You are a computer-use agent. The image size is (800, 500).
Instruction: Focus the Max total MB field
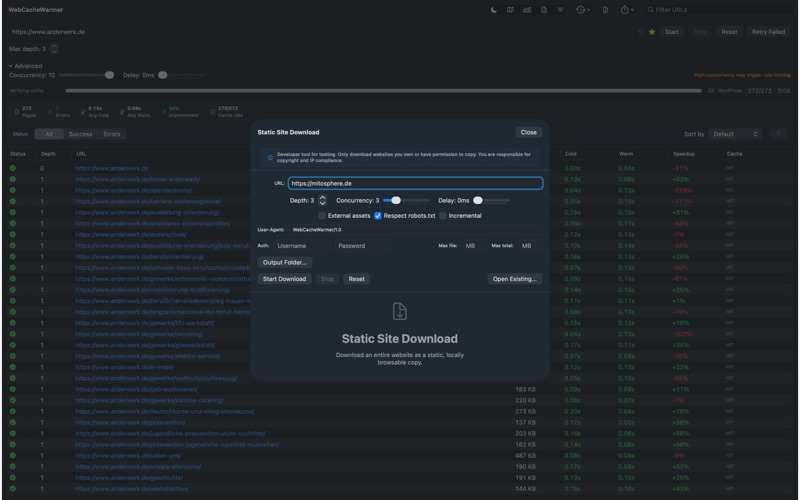click(530, 246)
